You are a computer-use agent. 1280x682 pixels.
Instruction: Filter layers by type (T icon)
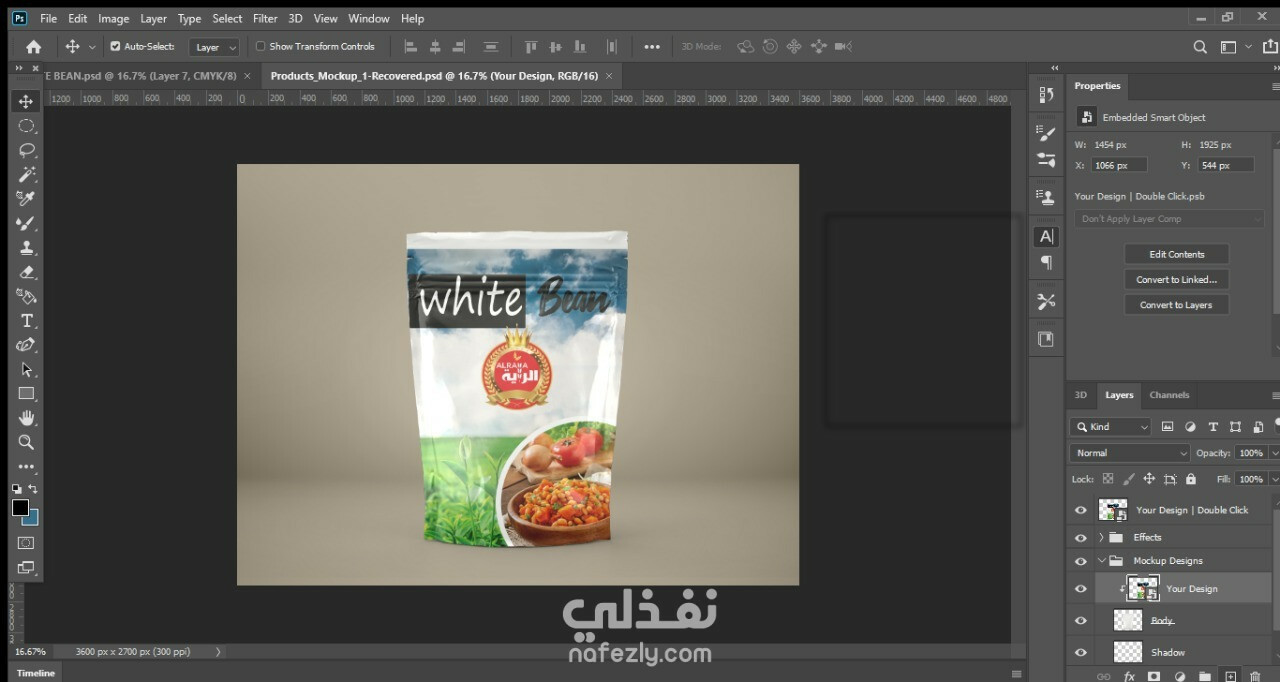[1213, 426]
